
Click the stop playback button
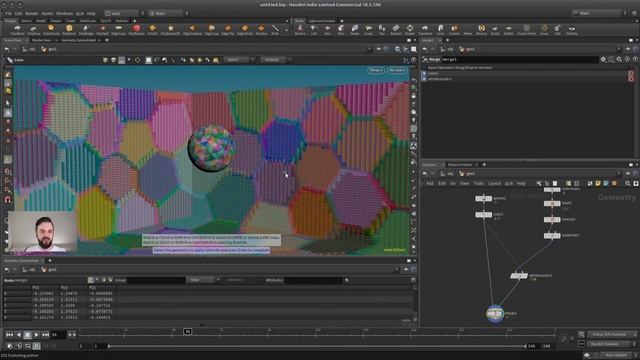click(x=27, y=335)
